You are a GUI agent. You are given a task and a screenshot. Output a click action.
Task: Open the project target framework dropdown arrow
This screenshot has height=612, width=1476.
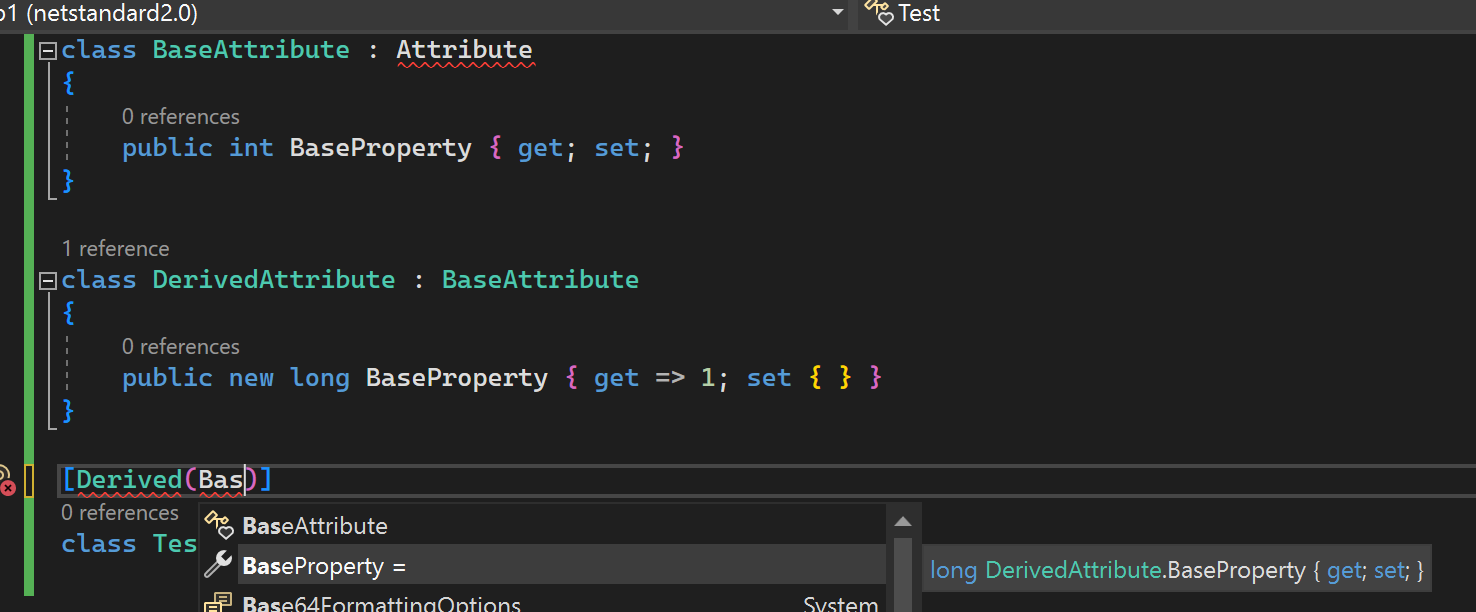[x=838, y=13]
